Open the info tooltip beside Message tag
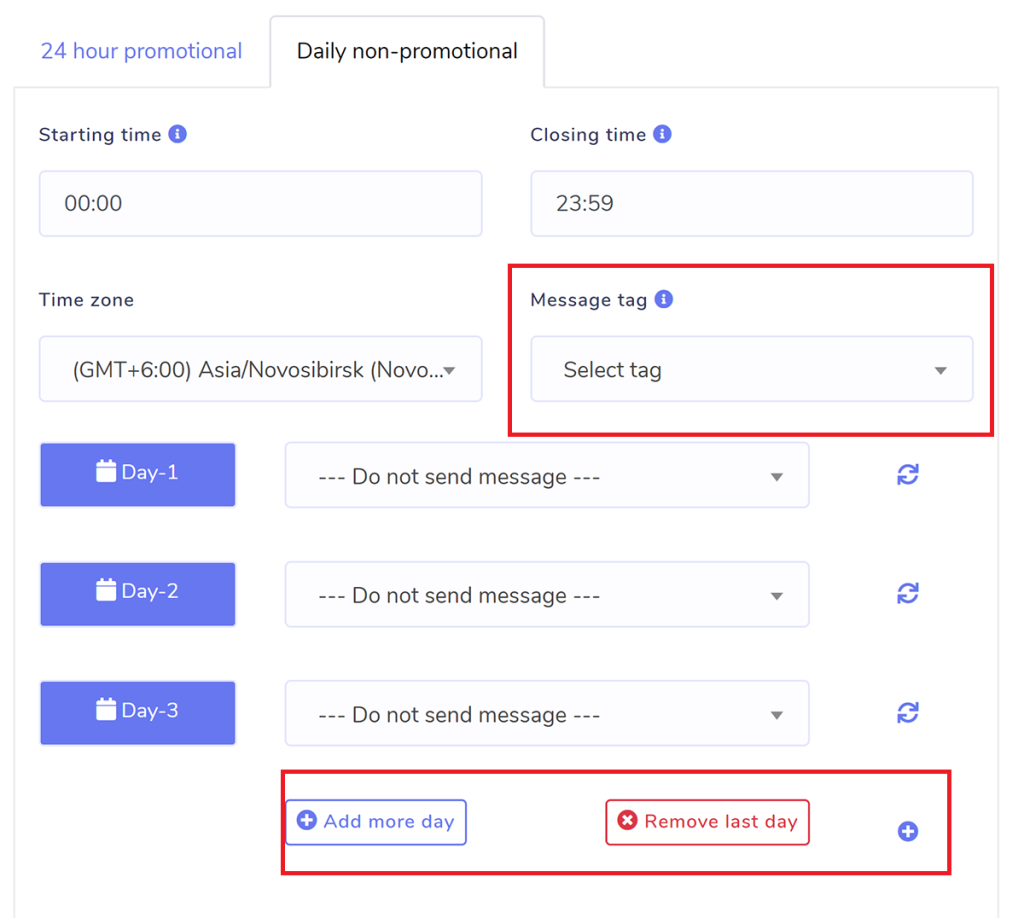1024x918 pixels. click(664, 299)
